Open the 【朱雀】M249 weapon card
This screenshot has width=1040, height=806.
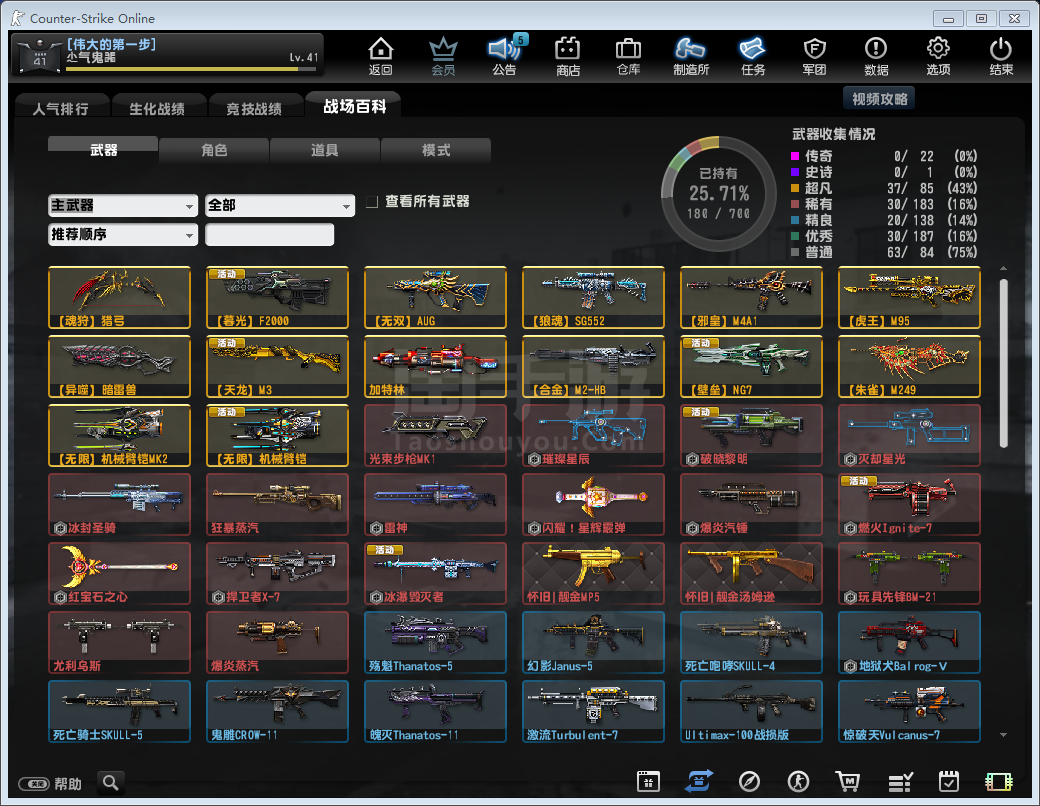pos(909,366)
